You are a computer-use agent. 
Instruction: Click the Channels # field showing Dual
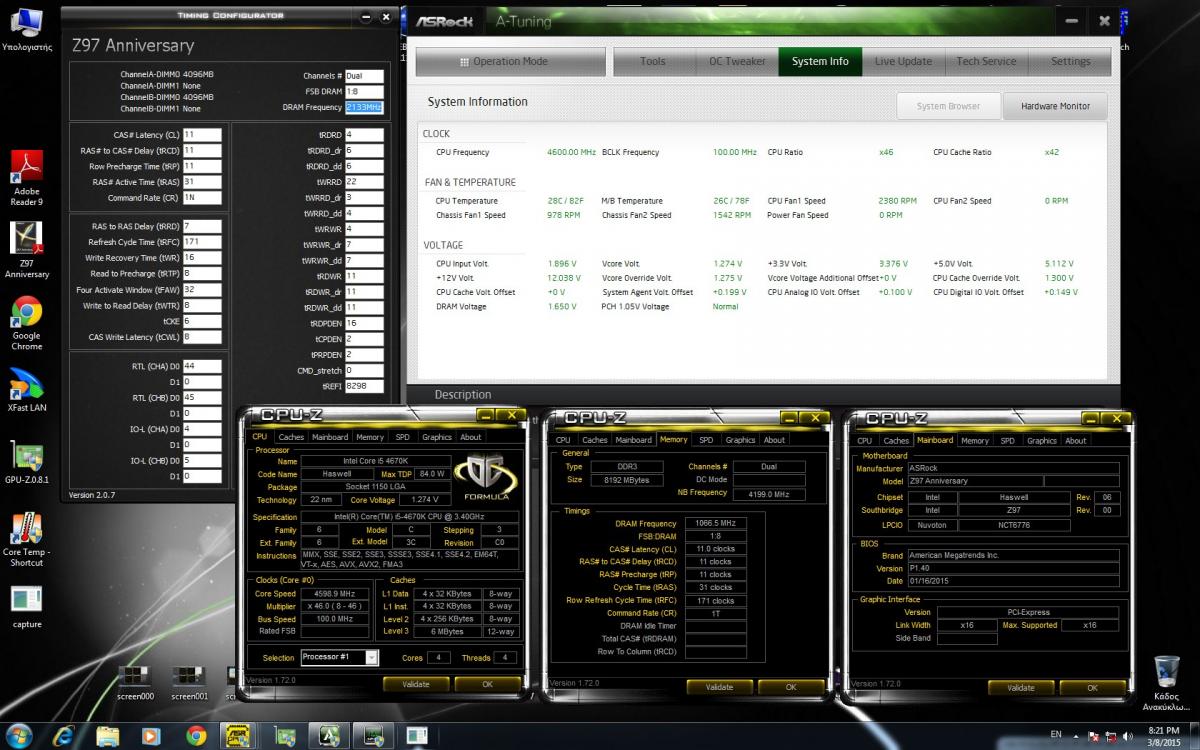[x=364, y=76]
